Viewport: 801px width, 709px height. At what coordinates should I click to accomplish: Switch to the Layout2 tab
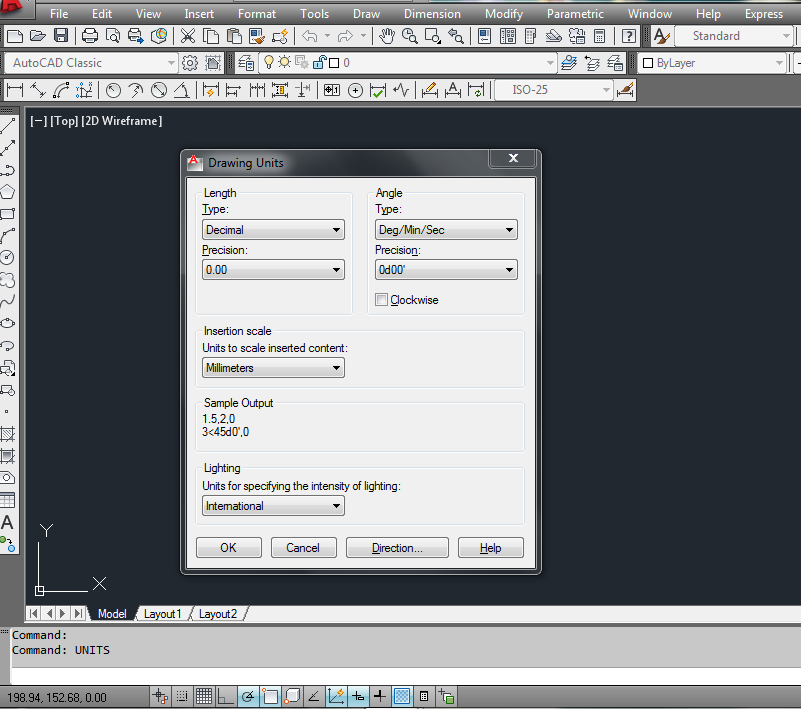pyautogui.click(x=218, y=613)
